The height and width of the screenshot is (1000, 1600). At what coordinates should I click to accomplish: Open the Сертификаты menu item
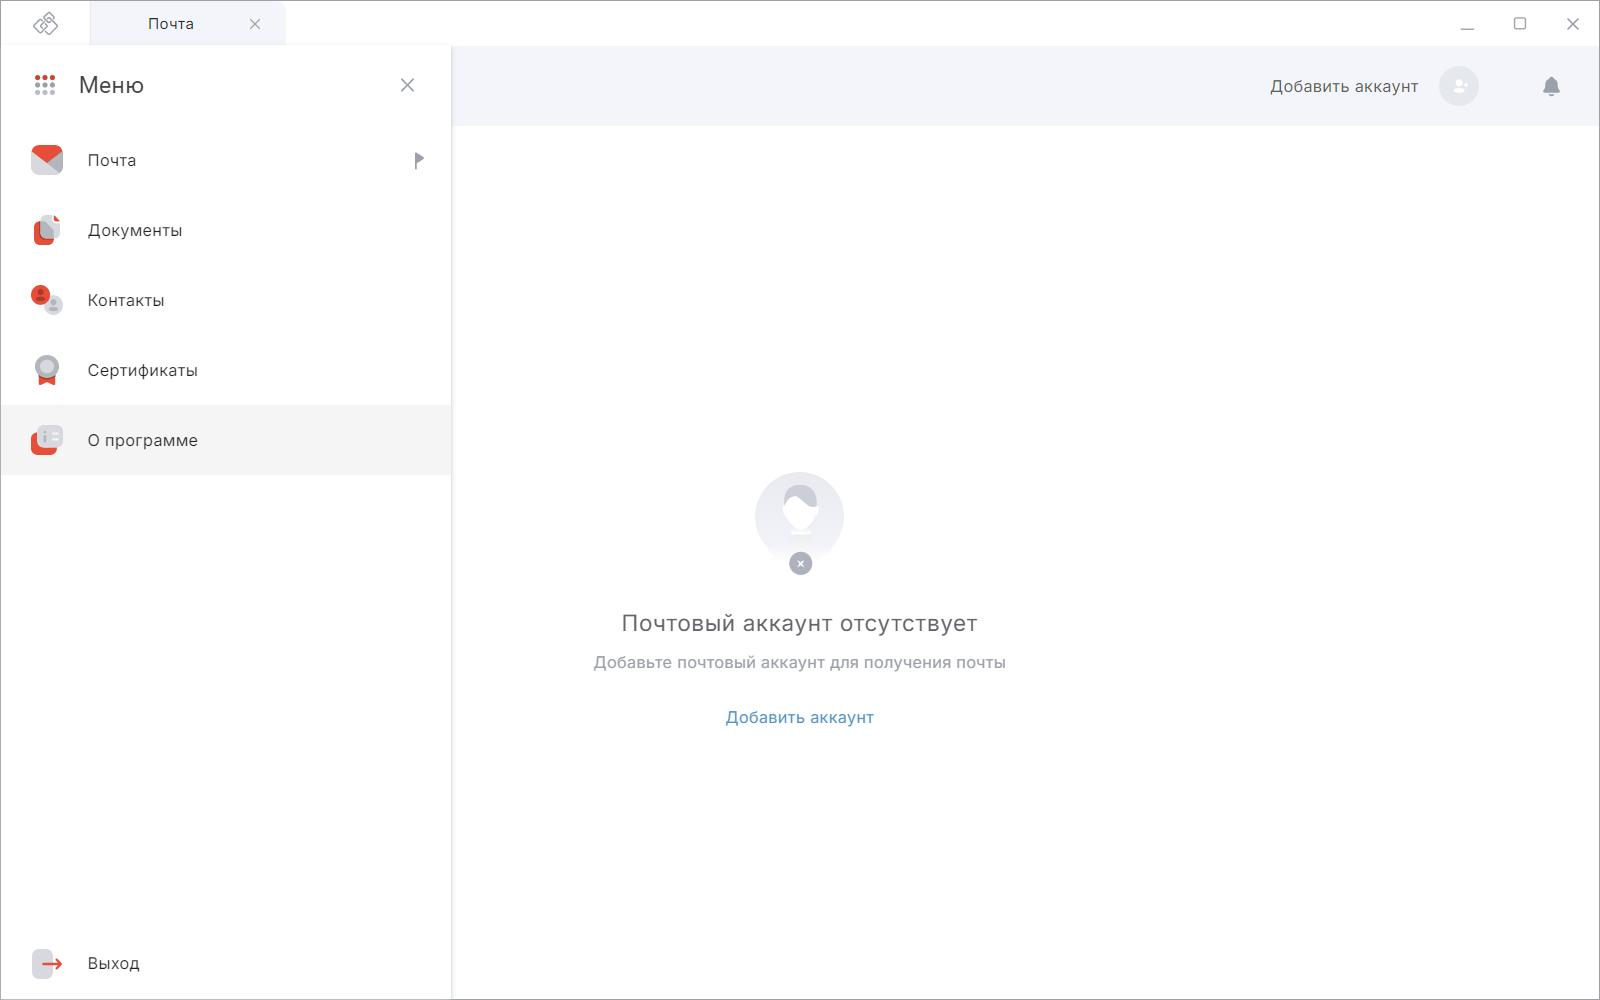pyautogui.click(x=226, y=370)
